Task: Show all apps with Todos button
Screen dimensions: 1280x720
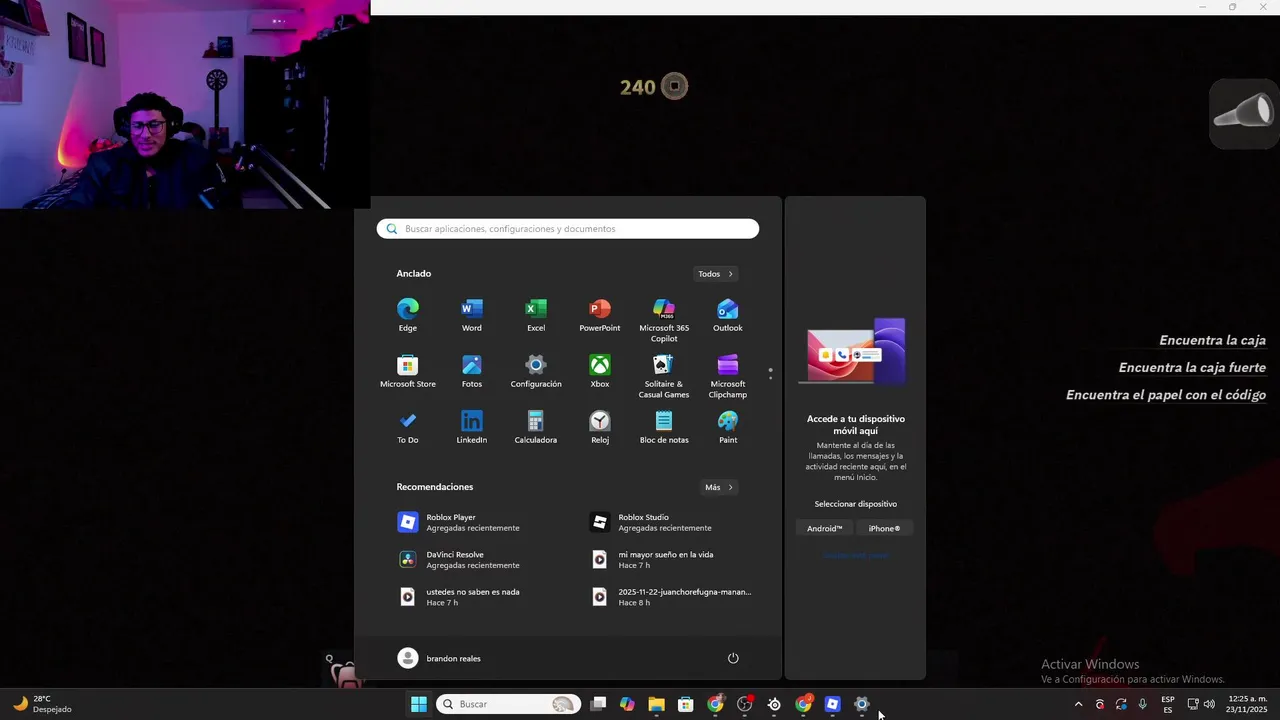Action: pyautogui.click(x=716, y=274)
